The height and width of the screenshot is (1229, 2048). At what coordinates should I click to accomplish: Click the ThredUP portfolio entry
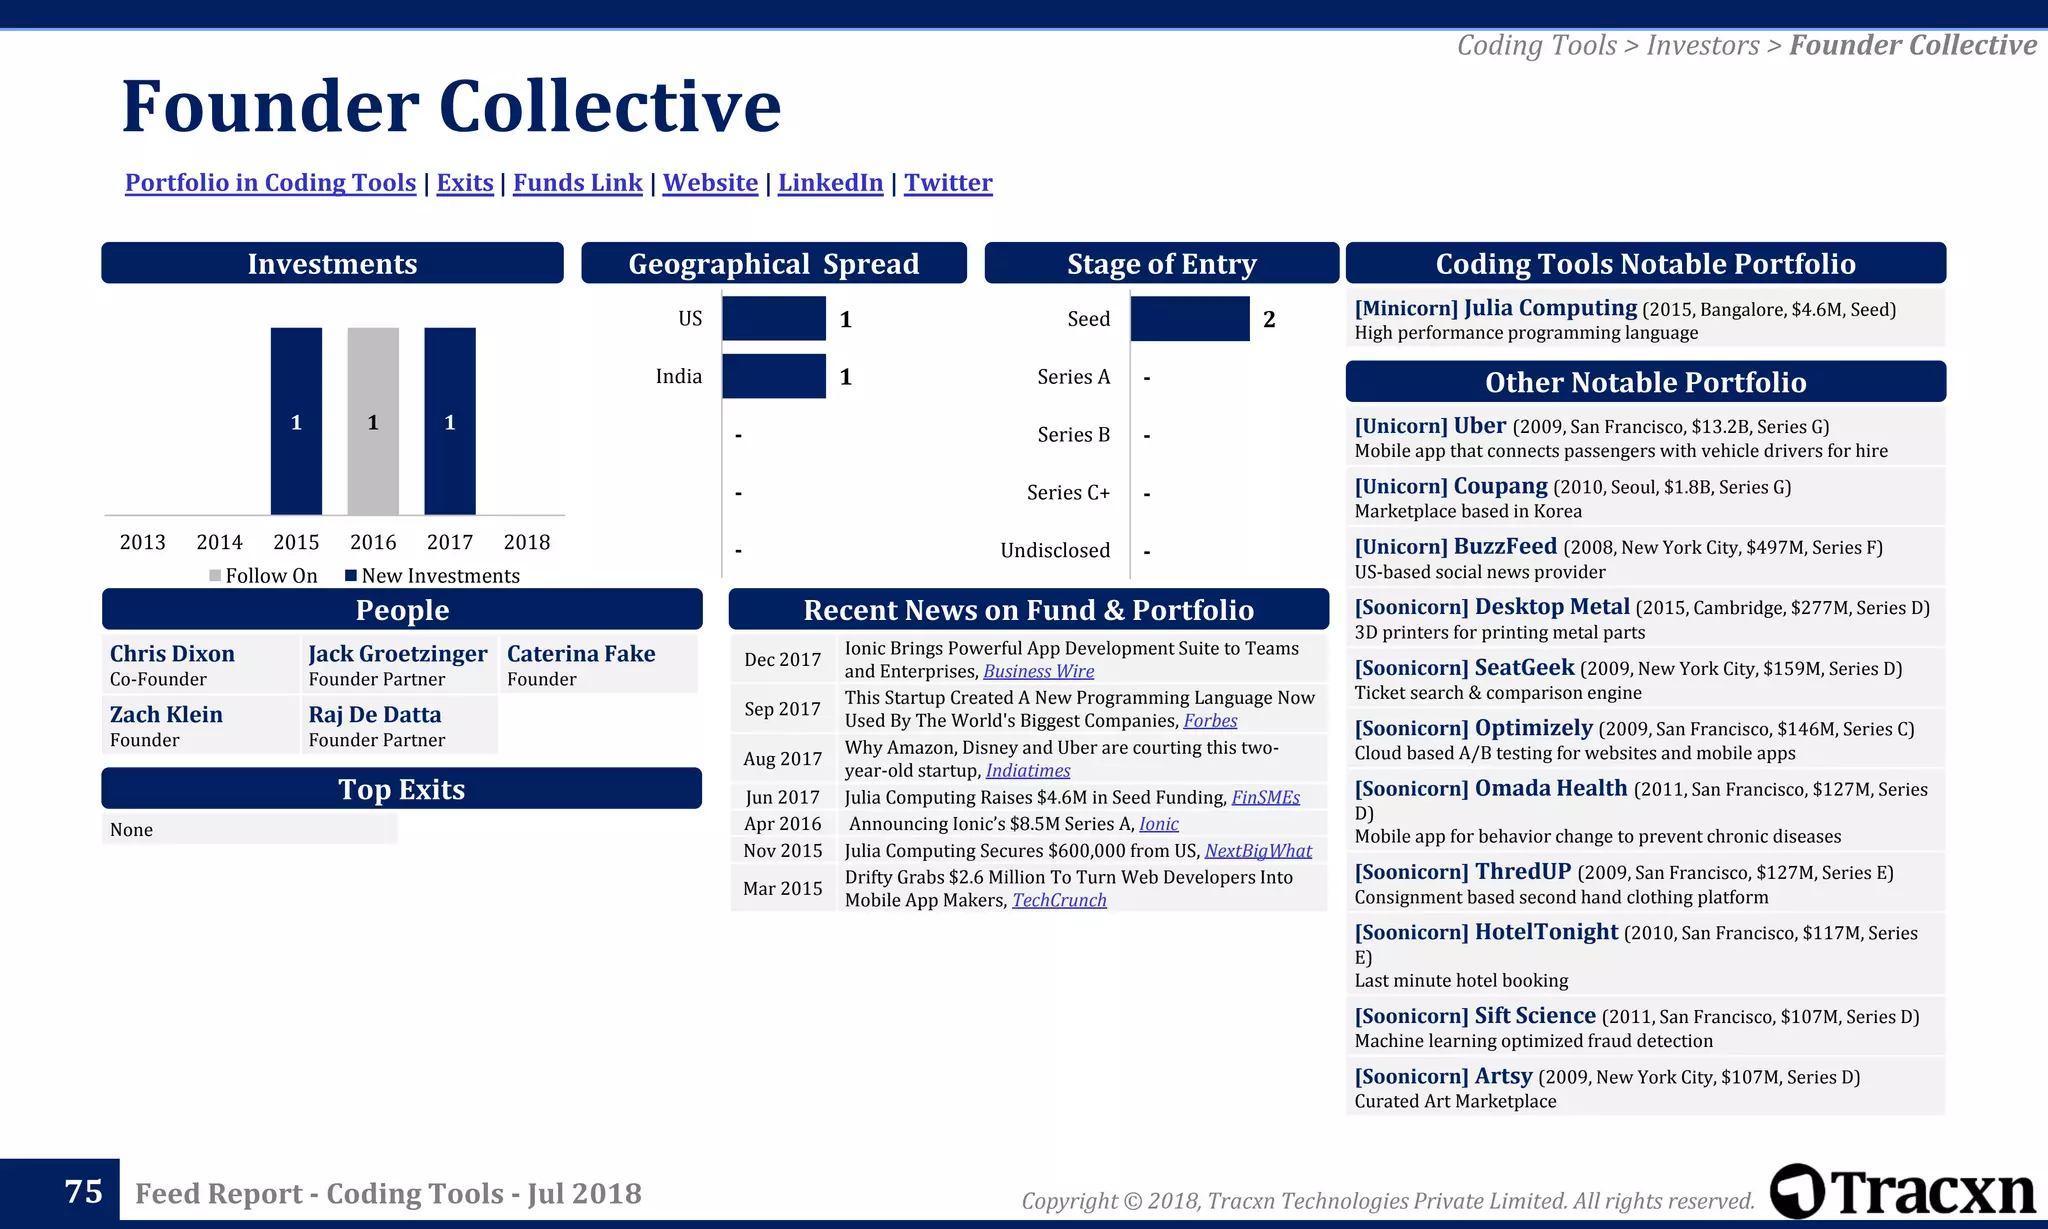1645,883
